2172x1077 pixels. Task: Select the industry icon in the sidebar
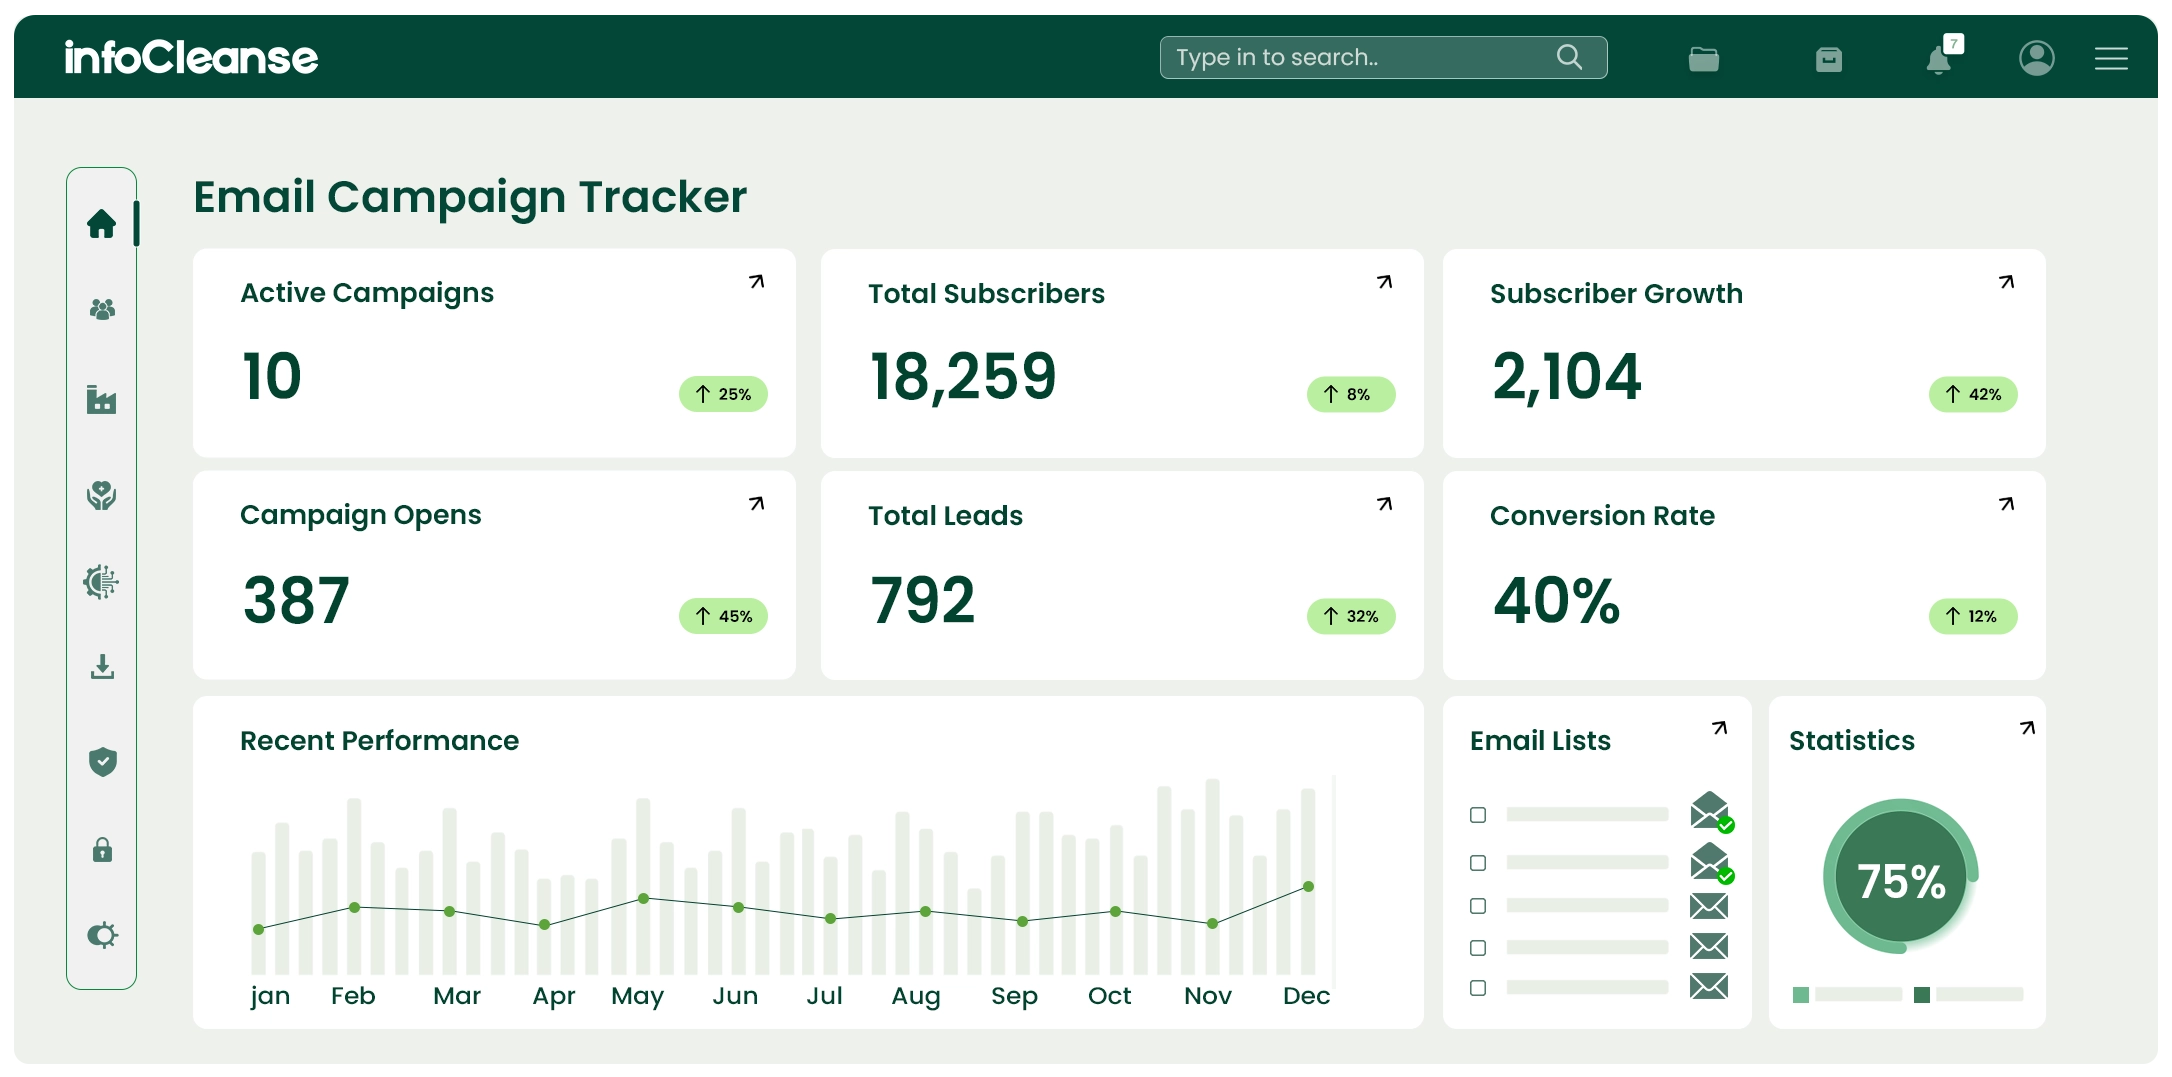[102, 400]
